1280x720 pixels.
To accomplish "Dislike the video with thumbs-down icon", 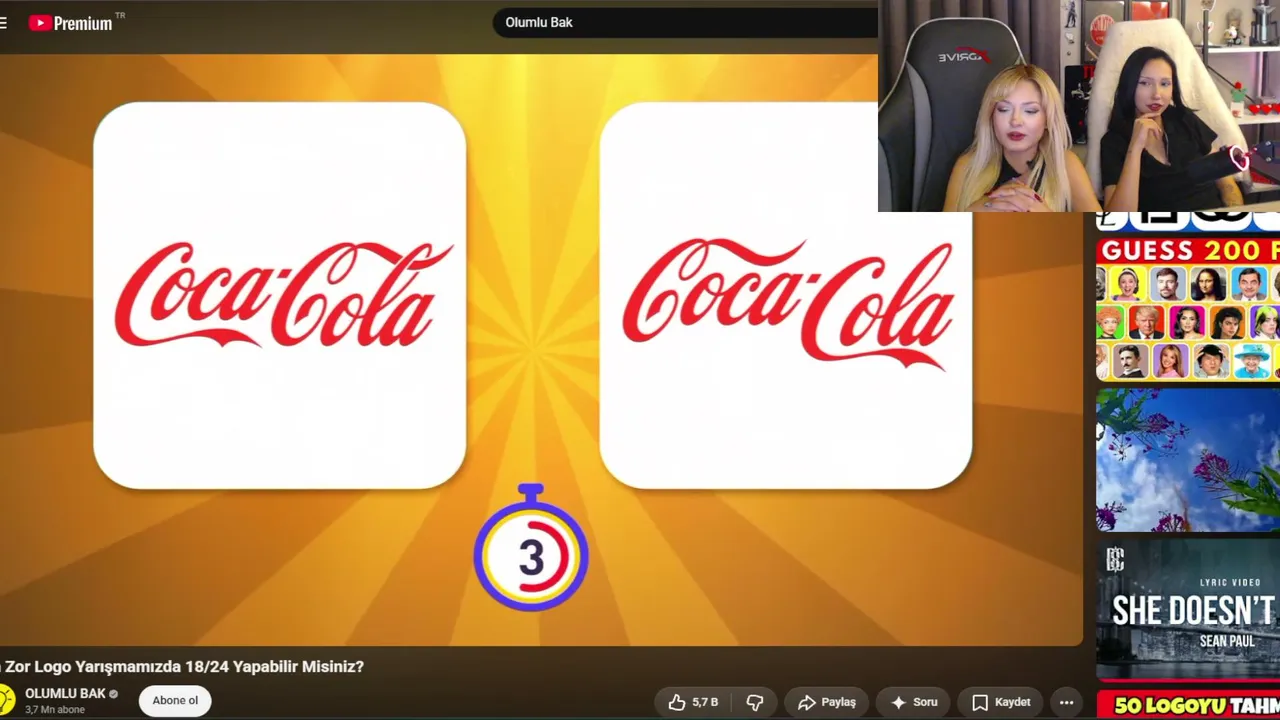I will click(x=755, y=702).
